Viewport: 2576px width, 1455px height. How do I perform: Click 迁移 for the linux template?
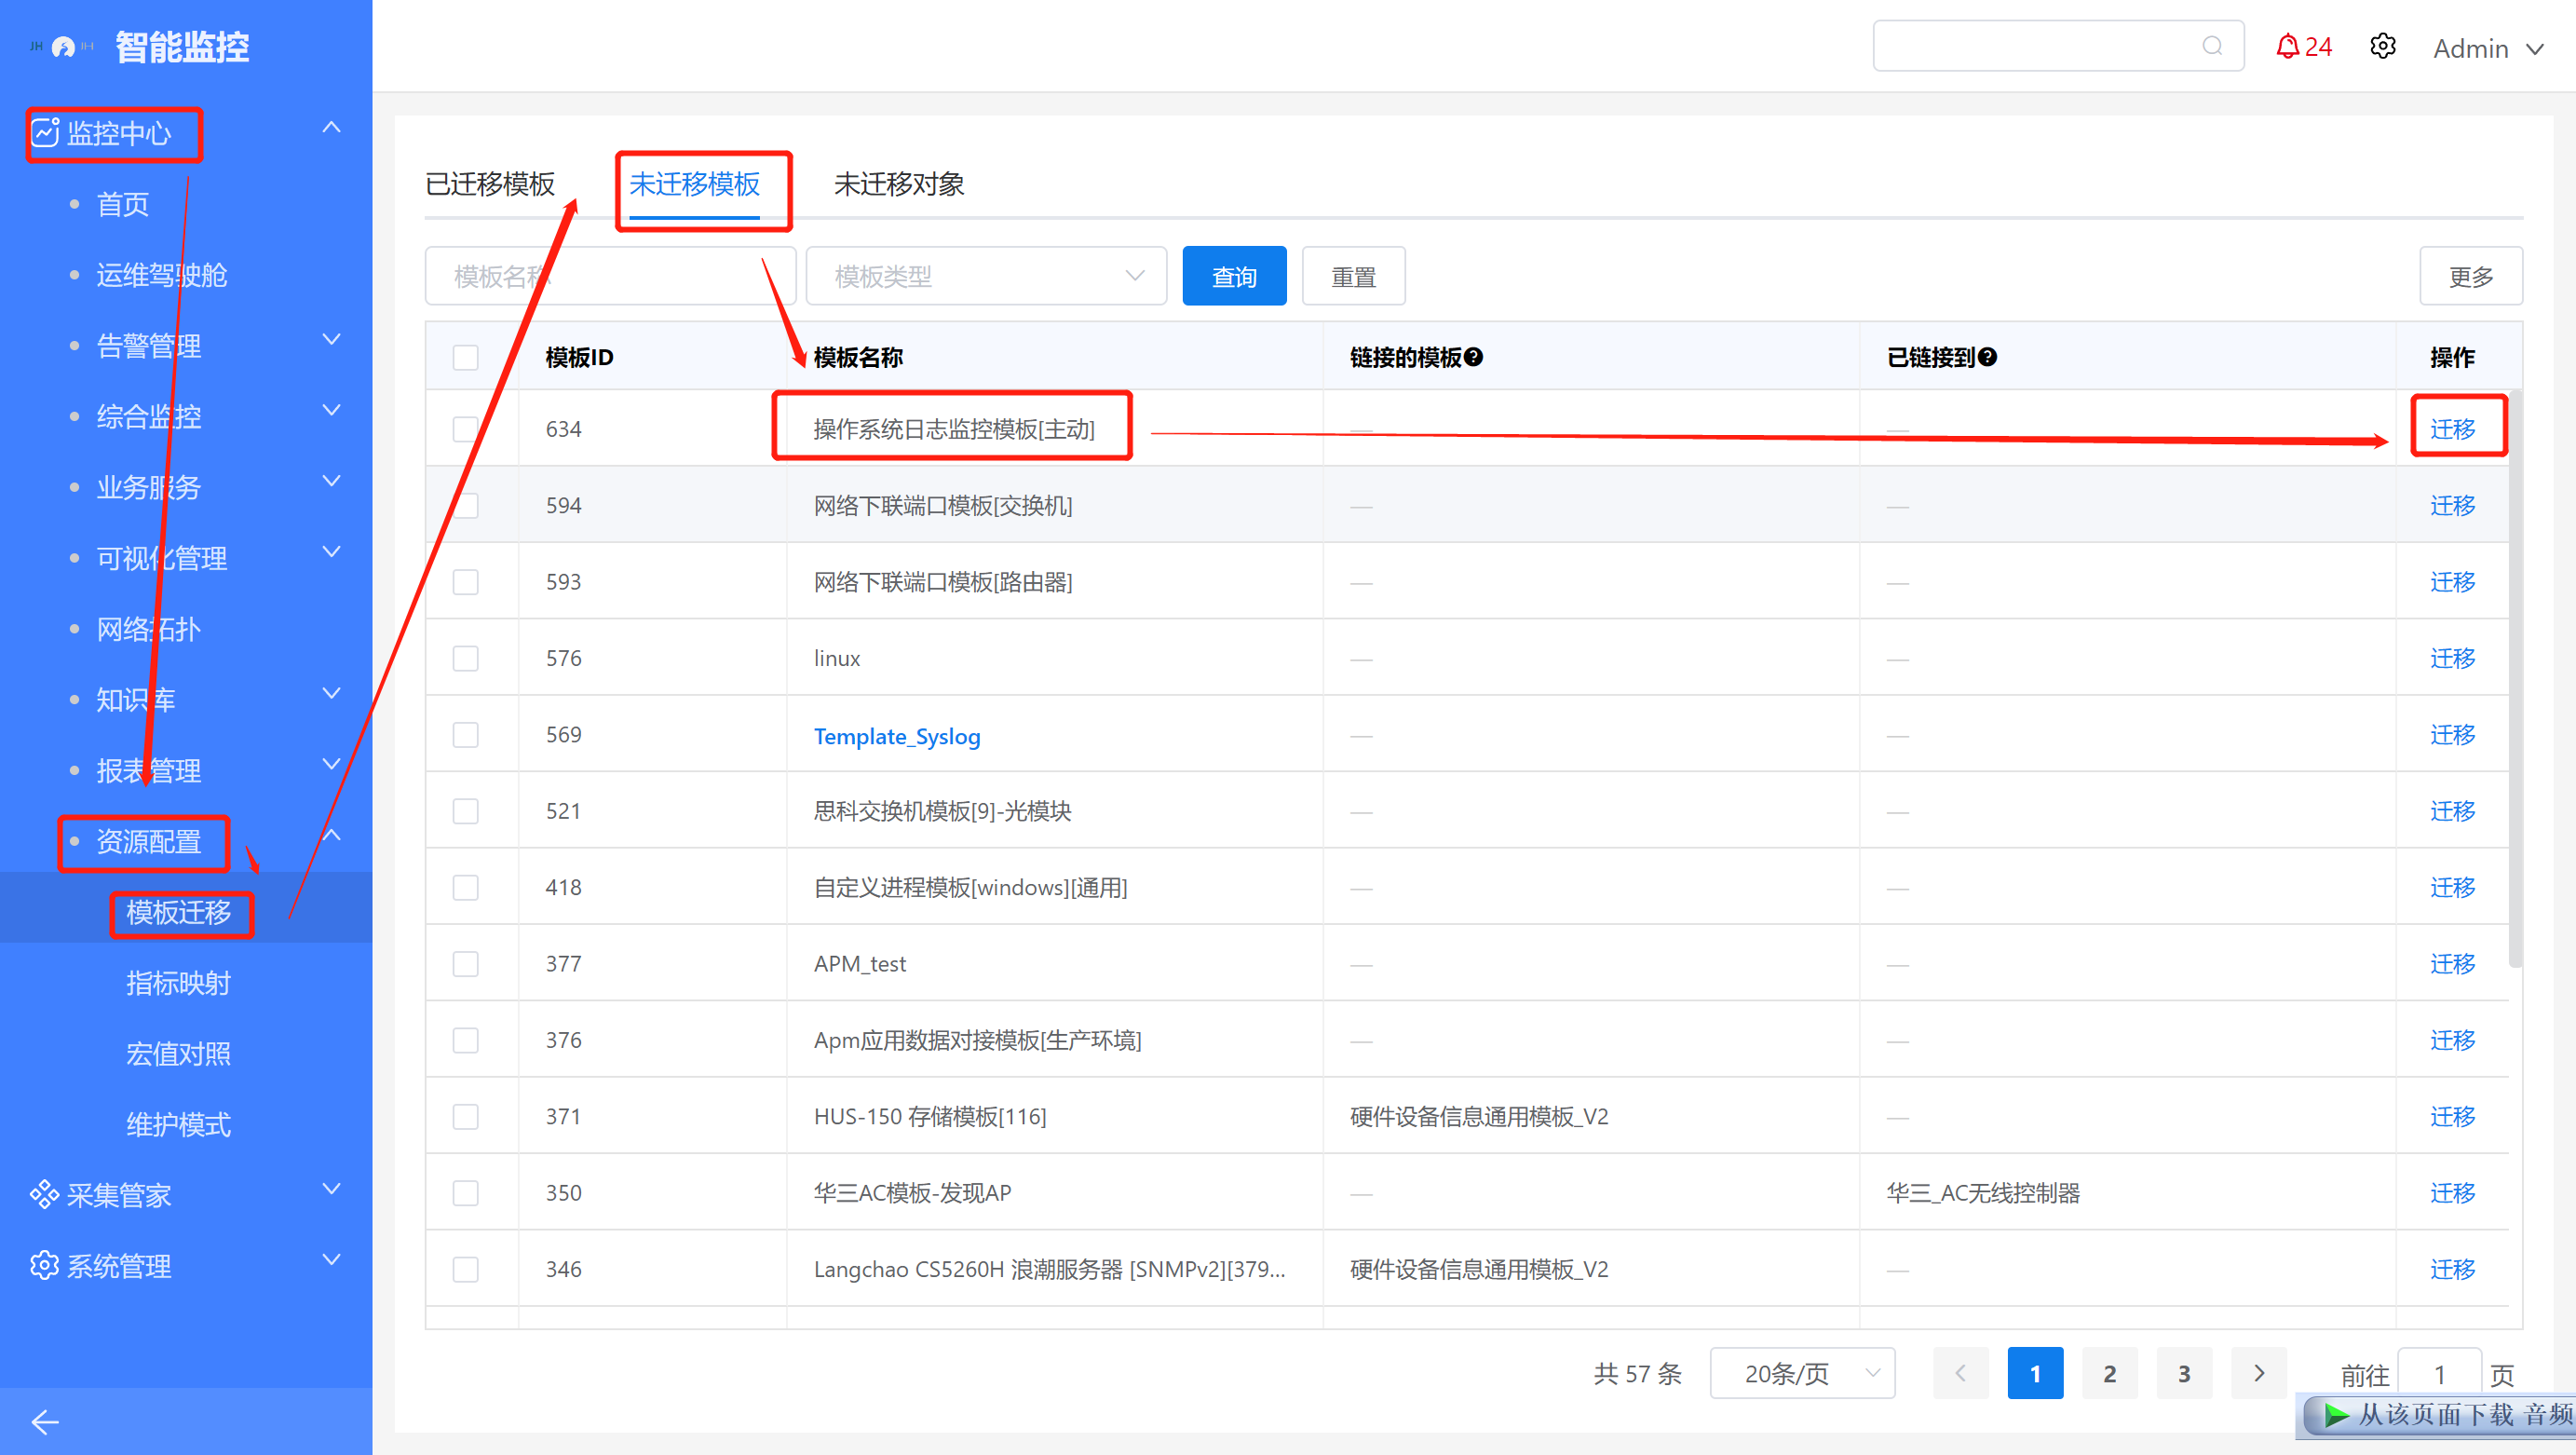click(2453, 659)
